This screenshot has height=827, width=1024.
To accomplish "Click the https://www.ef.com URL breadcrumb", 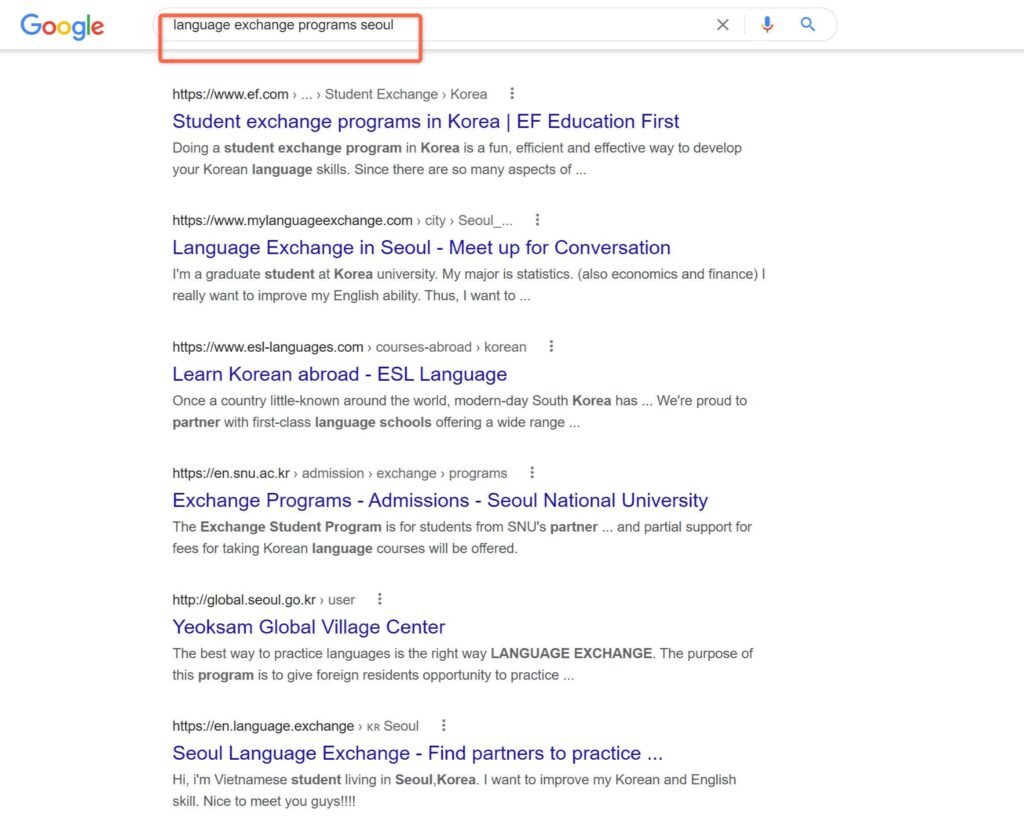I will (x=230, y=94).
